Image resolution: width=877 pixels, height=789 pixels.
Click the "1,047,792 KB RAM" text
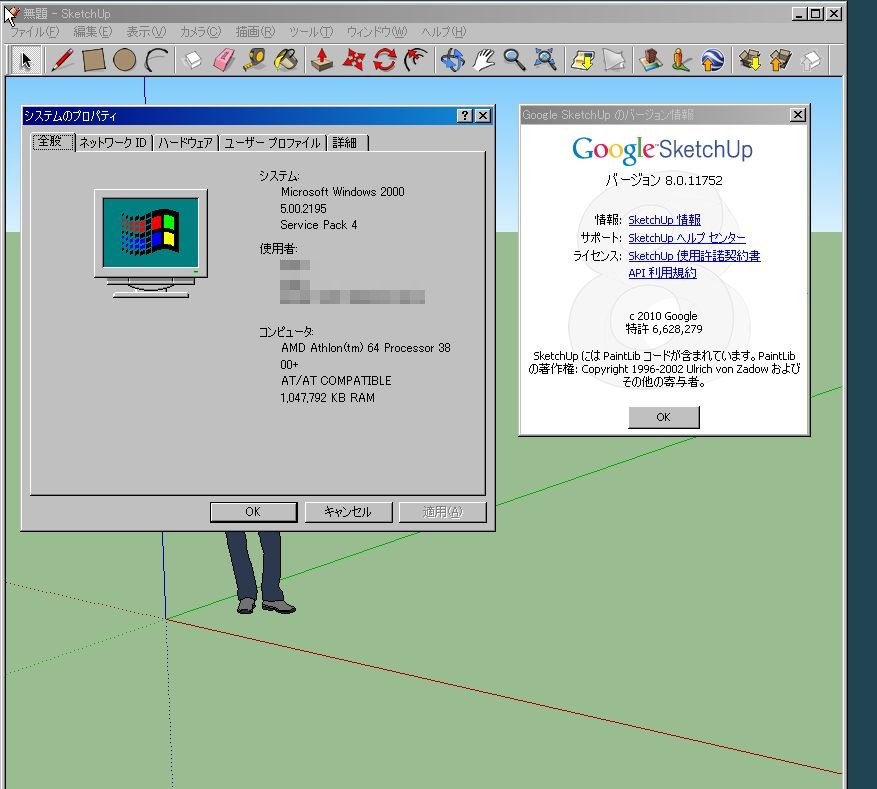point(328,398)
